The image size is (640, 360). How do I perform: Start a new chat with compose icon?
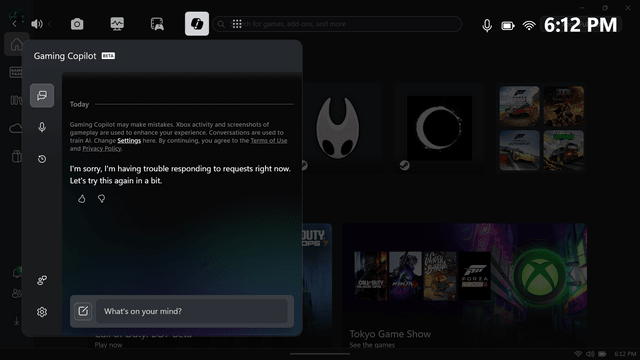click(x=83, y=311)
